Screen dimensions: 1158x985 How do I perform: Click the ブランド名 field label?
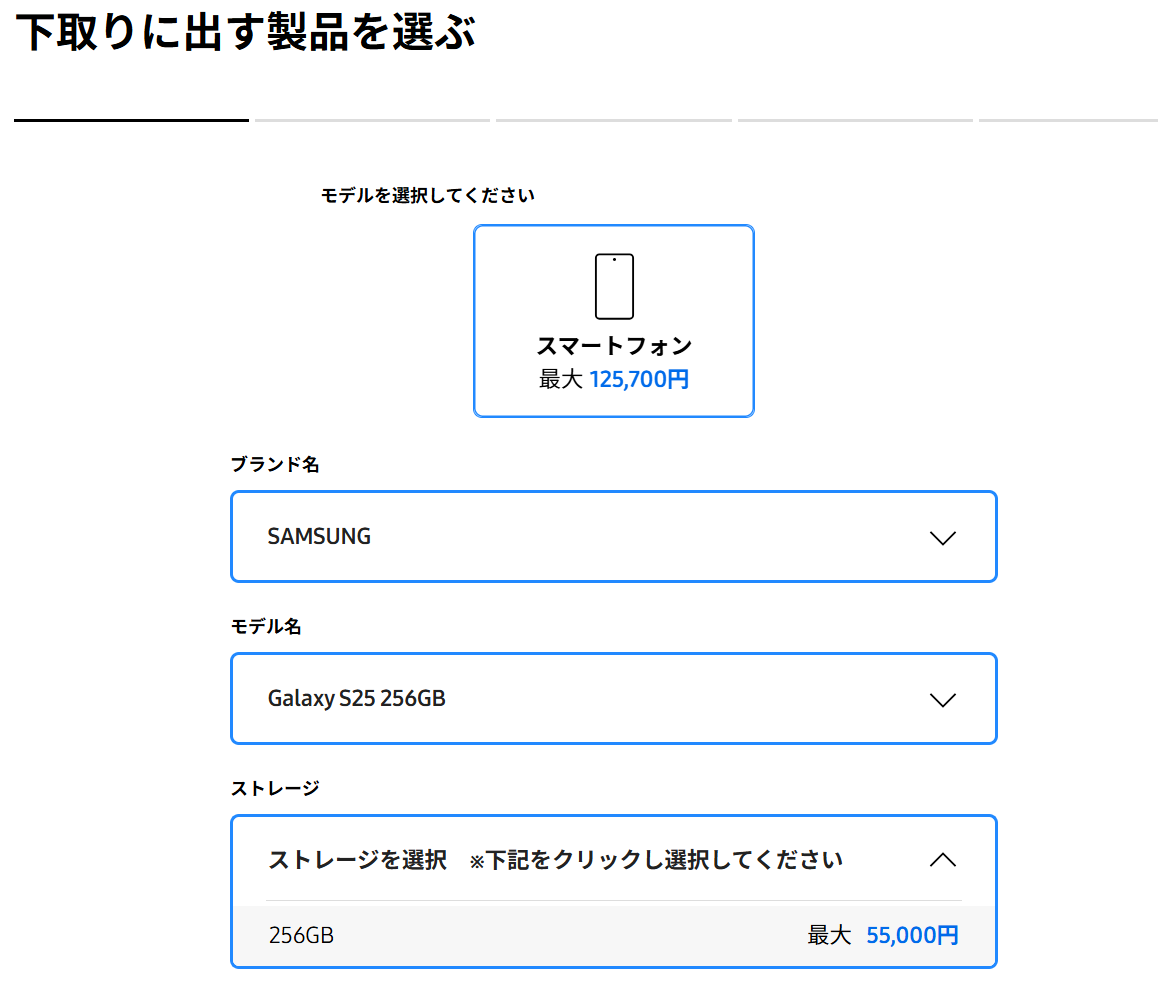pos(275,465)
